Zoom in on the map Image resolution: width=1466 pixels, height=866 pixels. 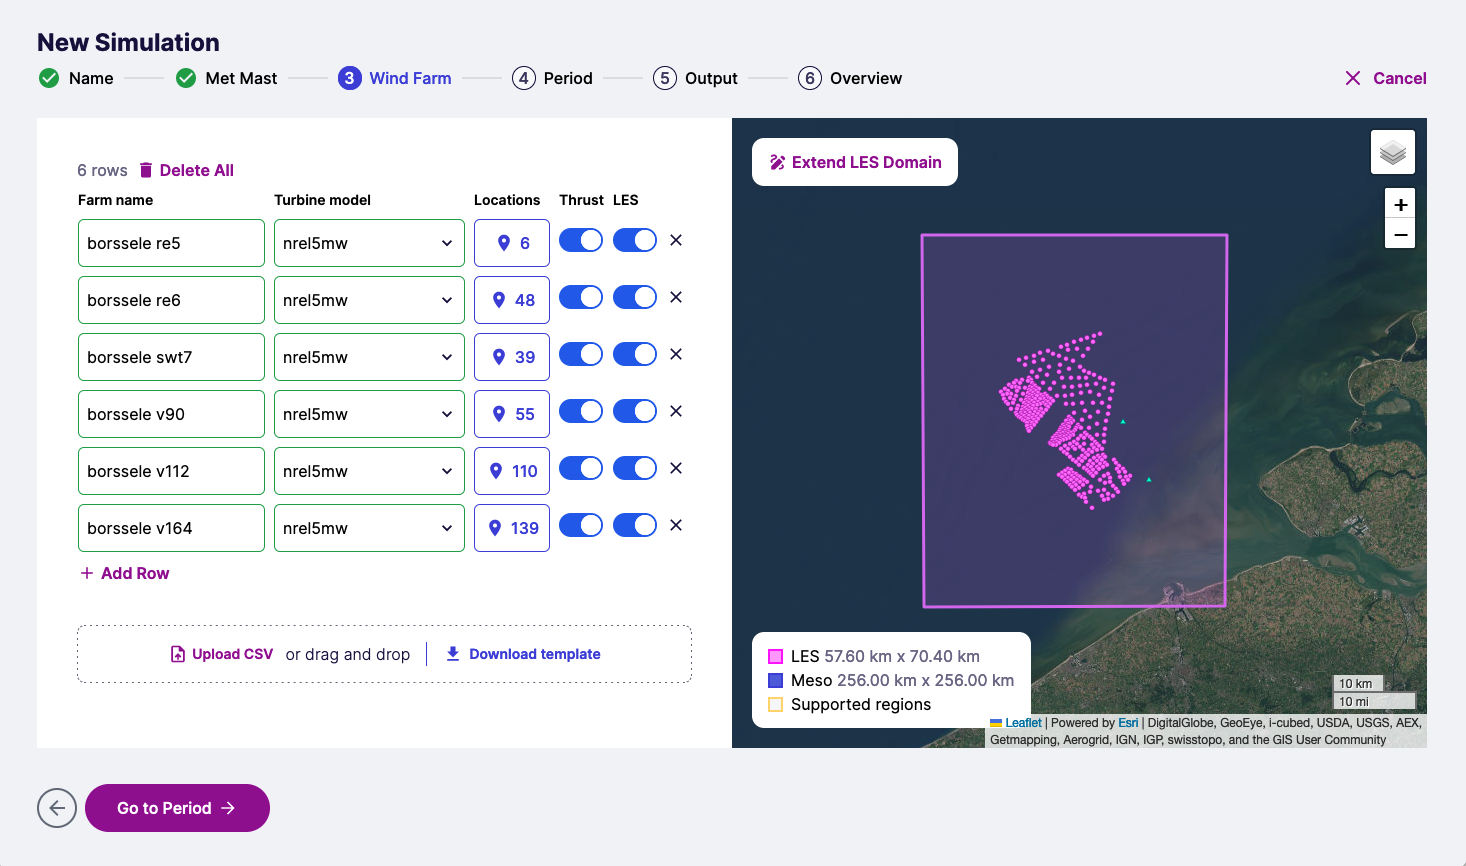pos(1400,205)
